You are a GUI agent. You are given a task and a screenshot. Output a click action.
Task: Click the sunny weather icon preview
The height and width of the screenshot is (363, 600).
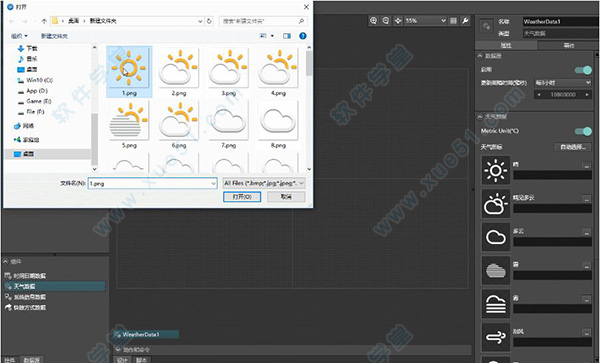pos(496,170)
